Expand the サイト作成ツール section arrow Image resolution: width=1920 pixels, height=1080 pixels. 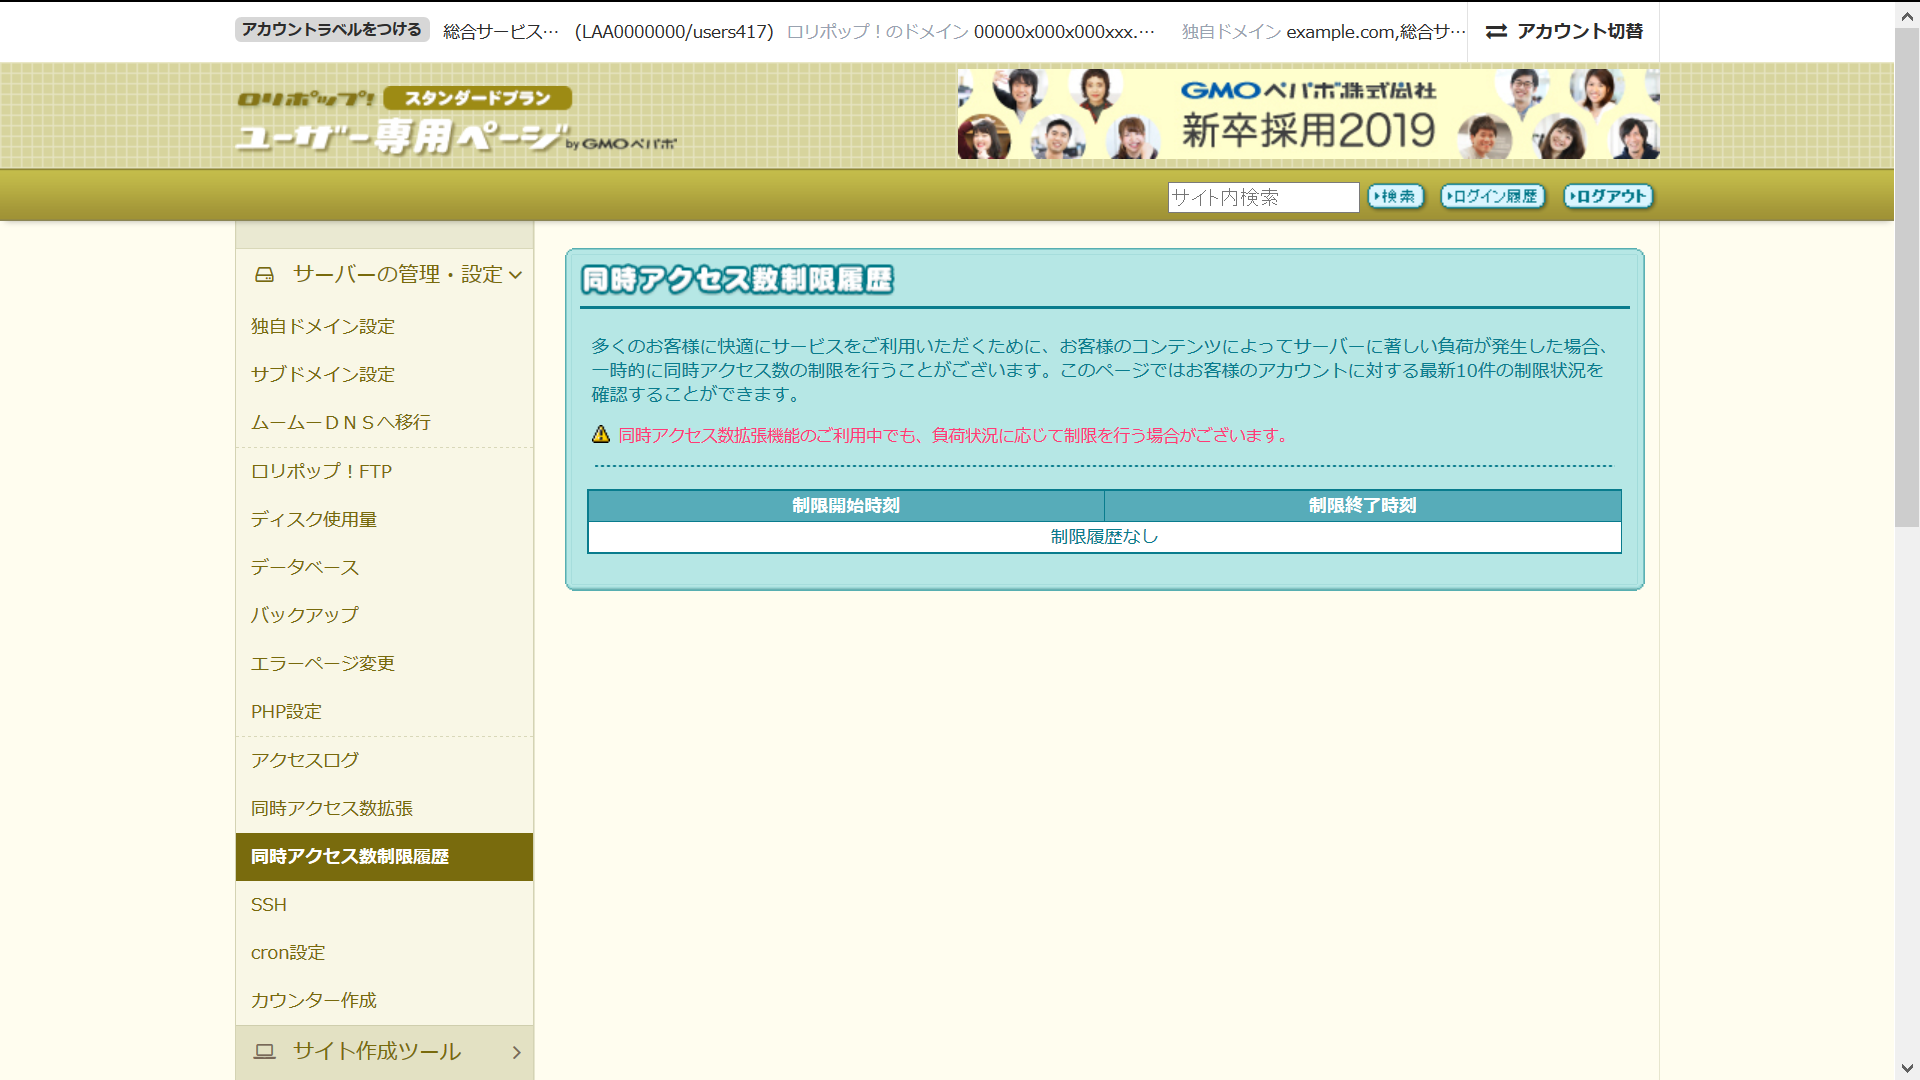point(516,1052)
